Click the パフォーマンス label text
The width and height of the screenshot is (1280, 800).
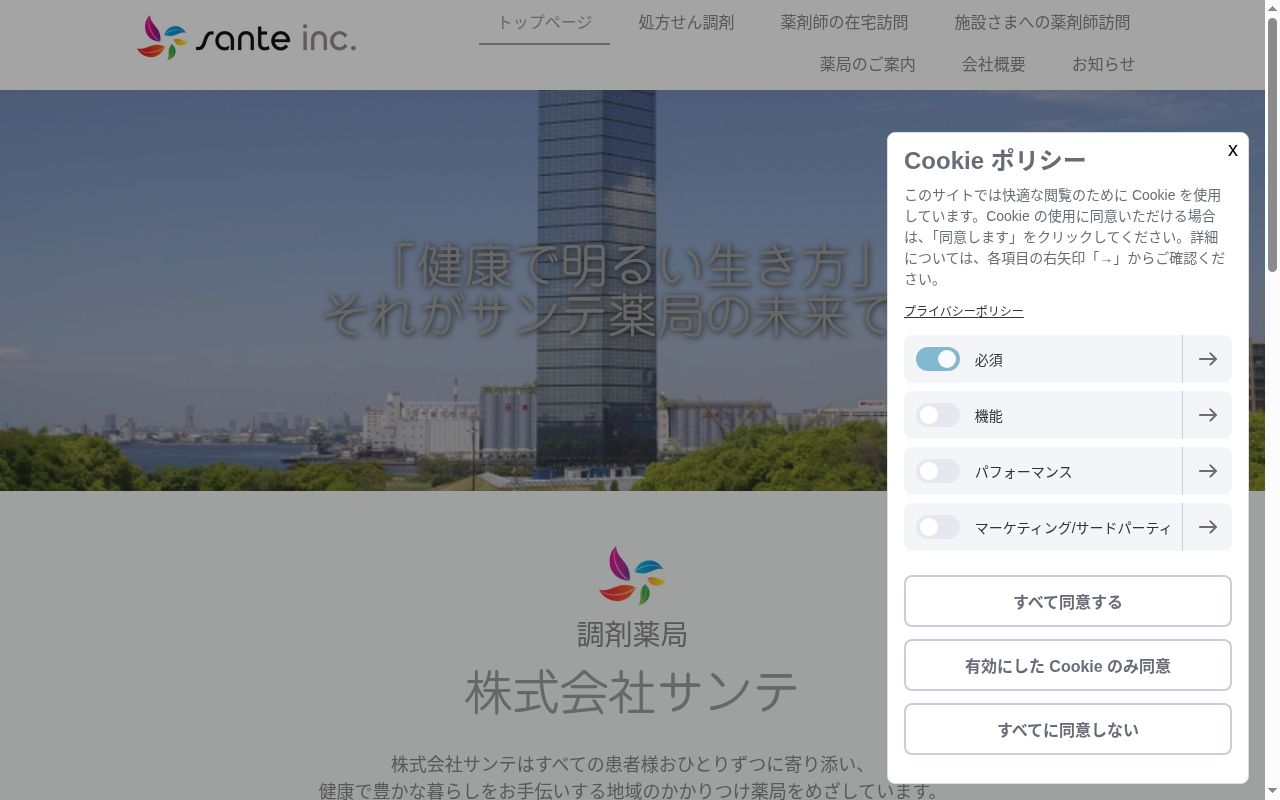1023,472
